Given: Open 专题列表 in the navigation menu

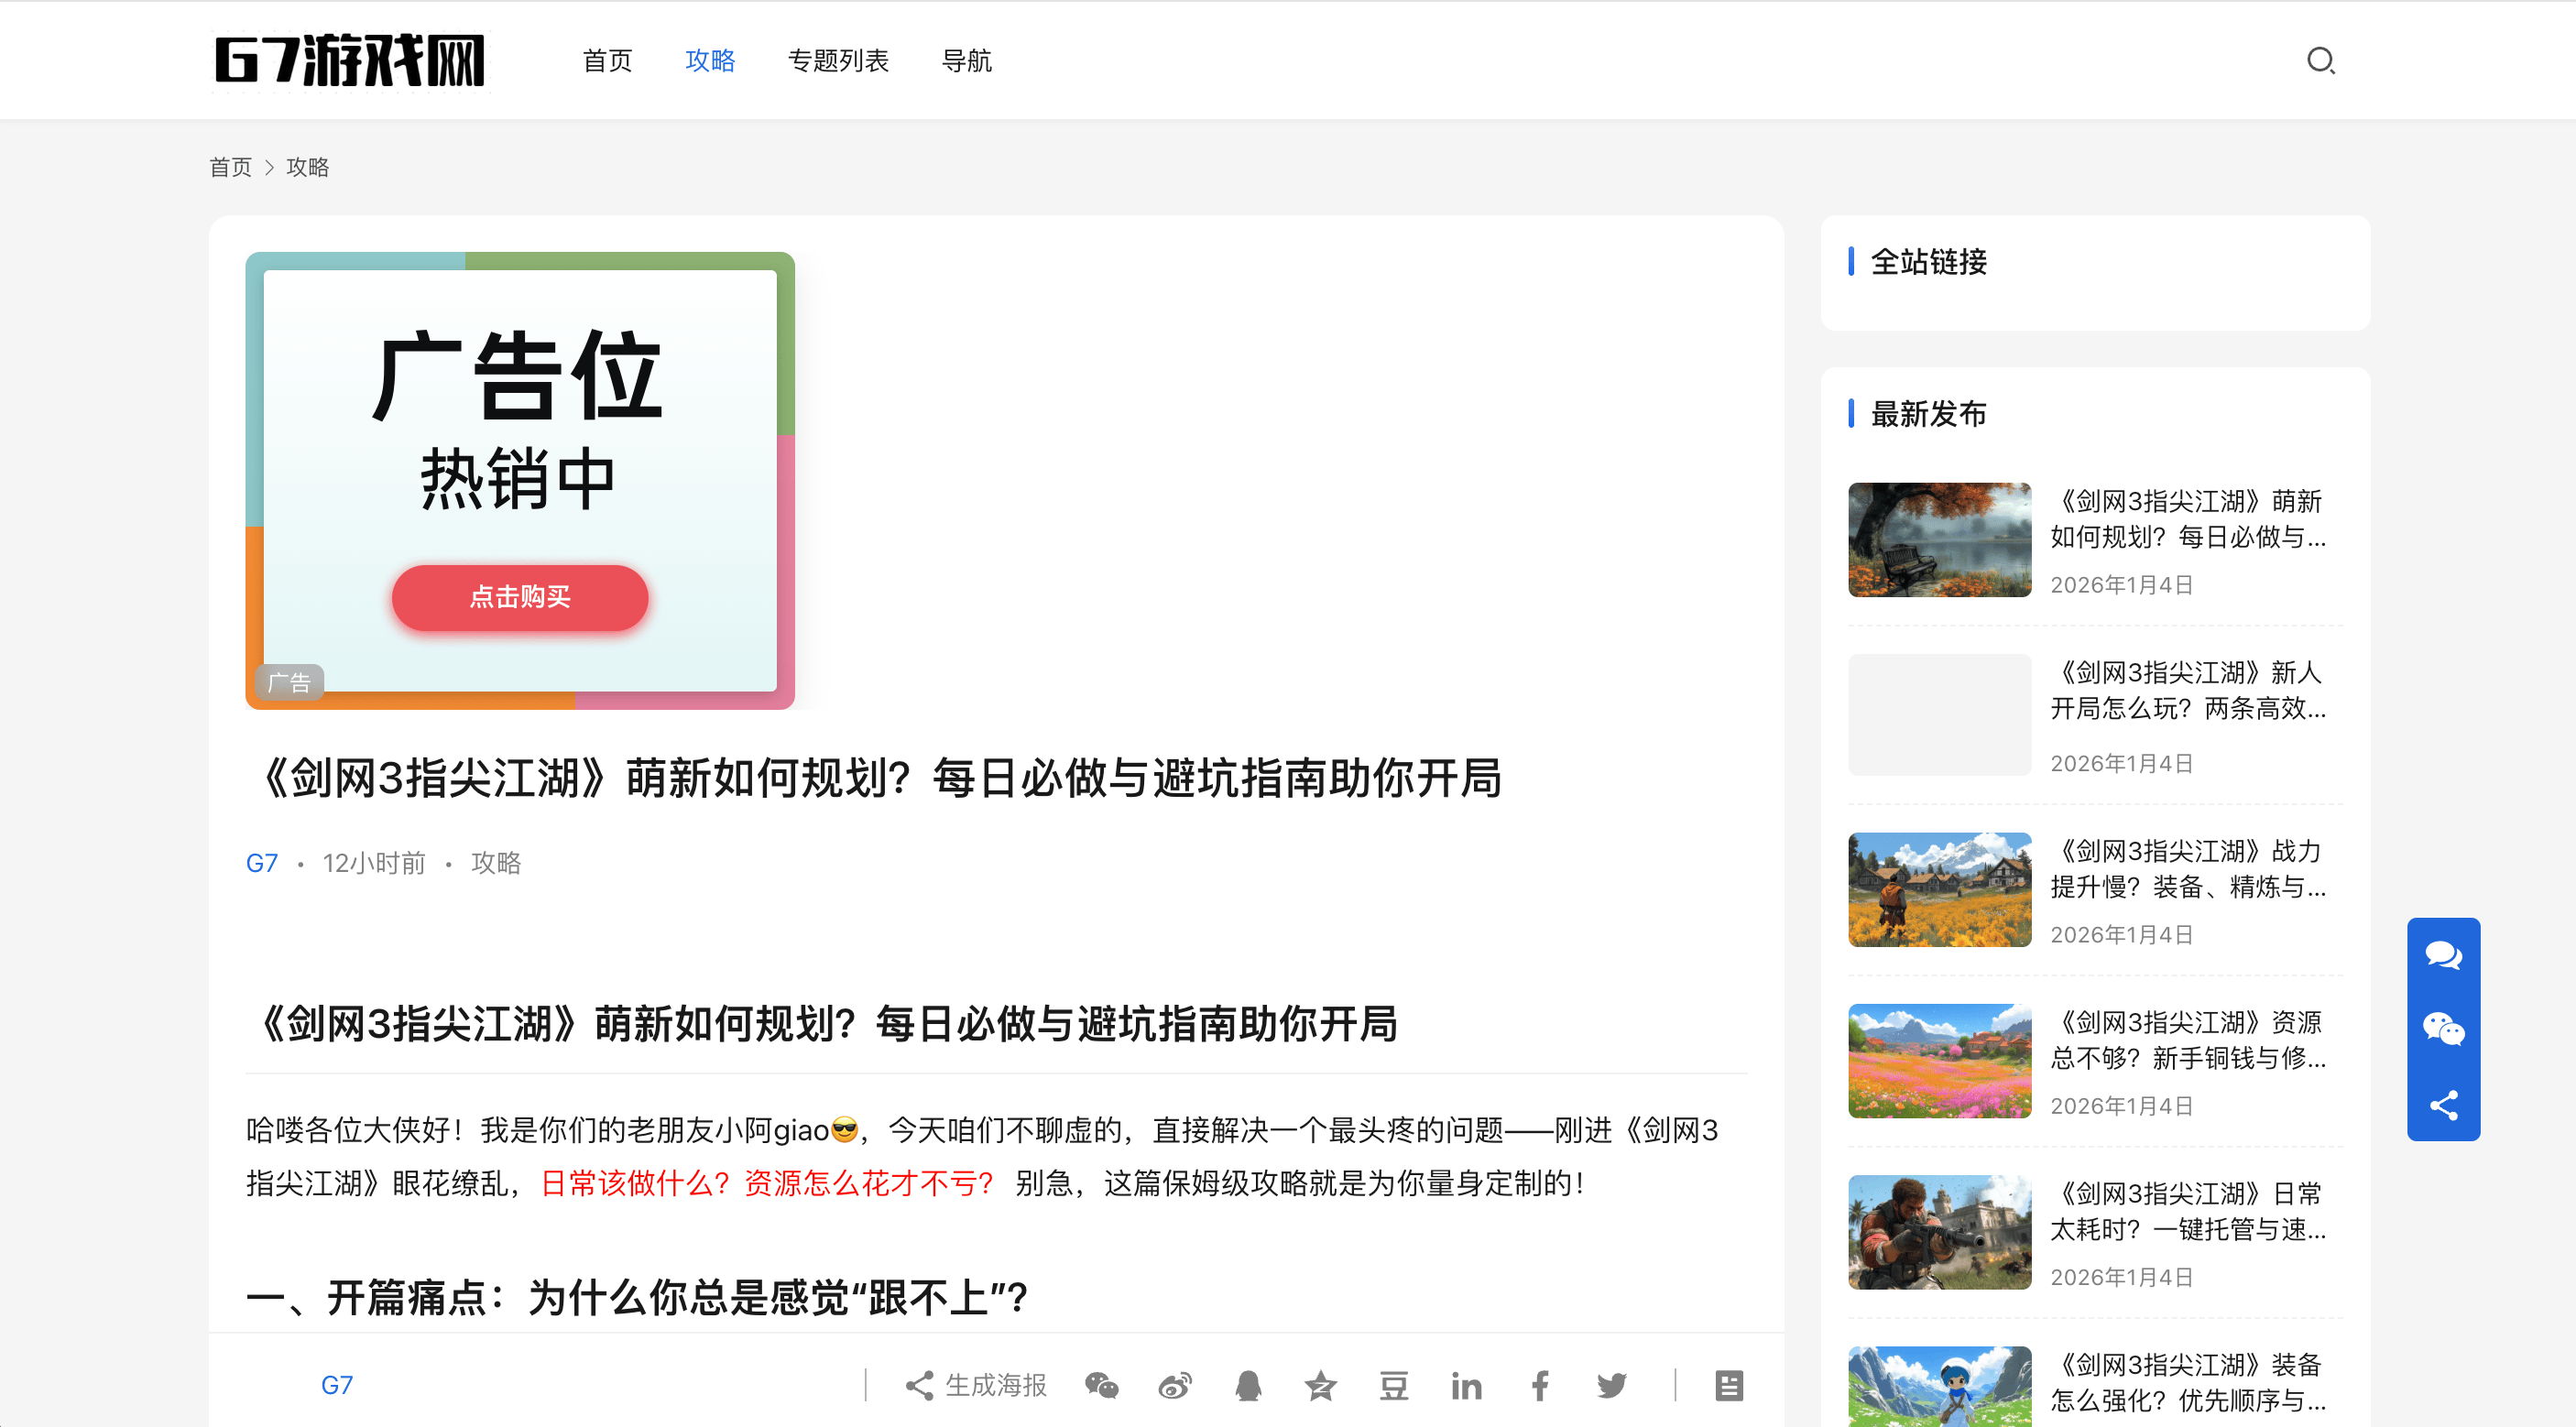Looking at the screenshot, I should pyautogui.click(x=838, y=61).
